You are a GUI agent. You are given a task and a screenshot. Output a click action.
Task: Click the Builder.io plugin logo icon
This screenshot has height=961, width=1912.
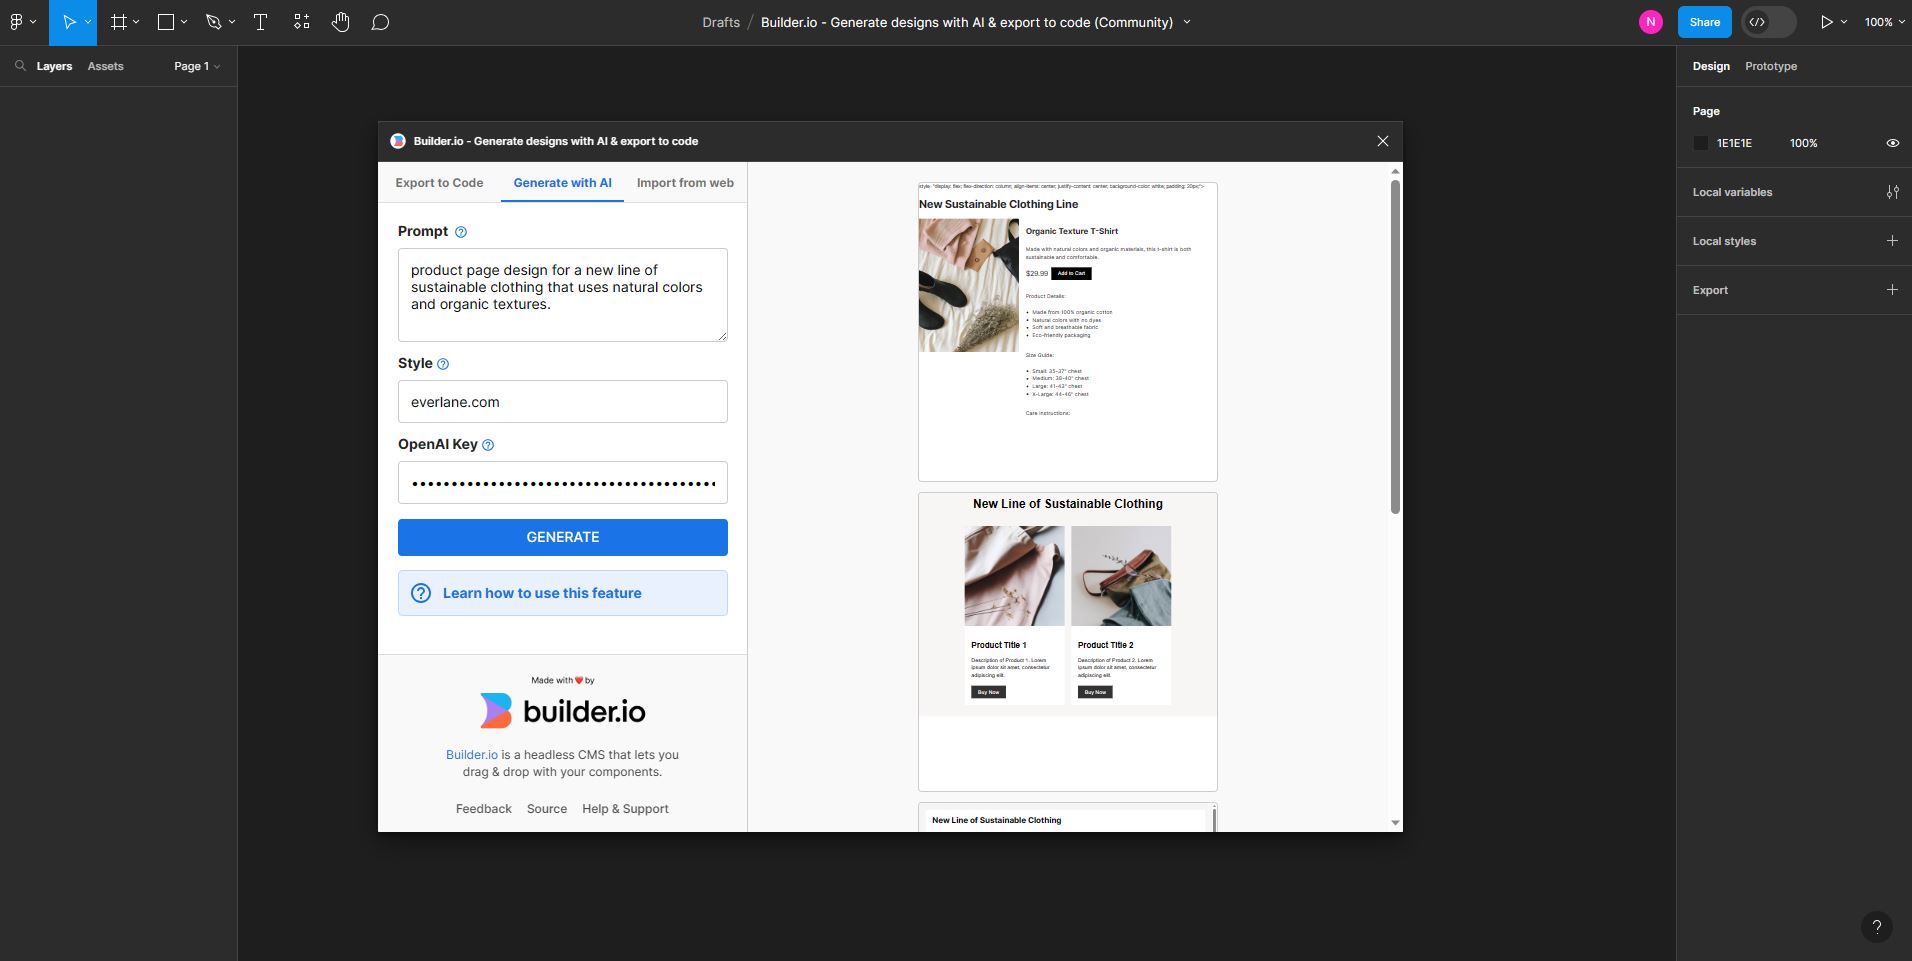(398, 141)
